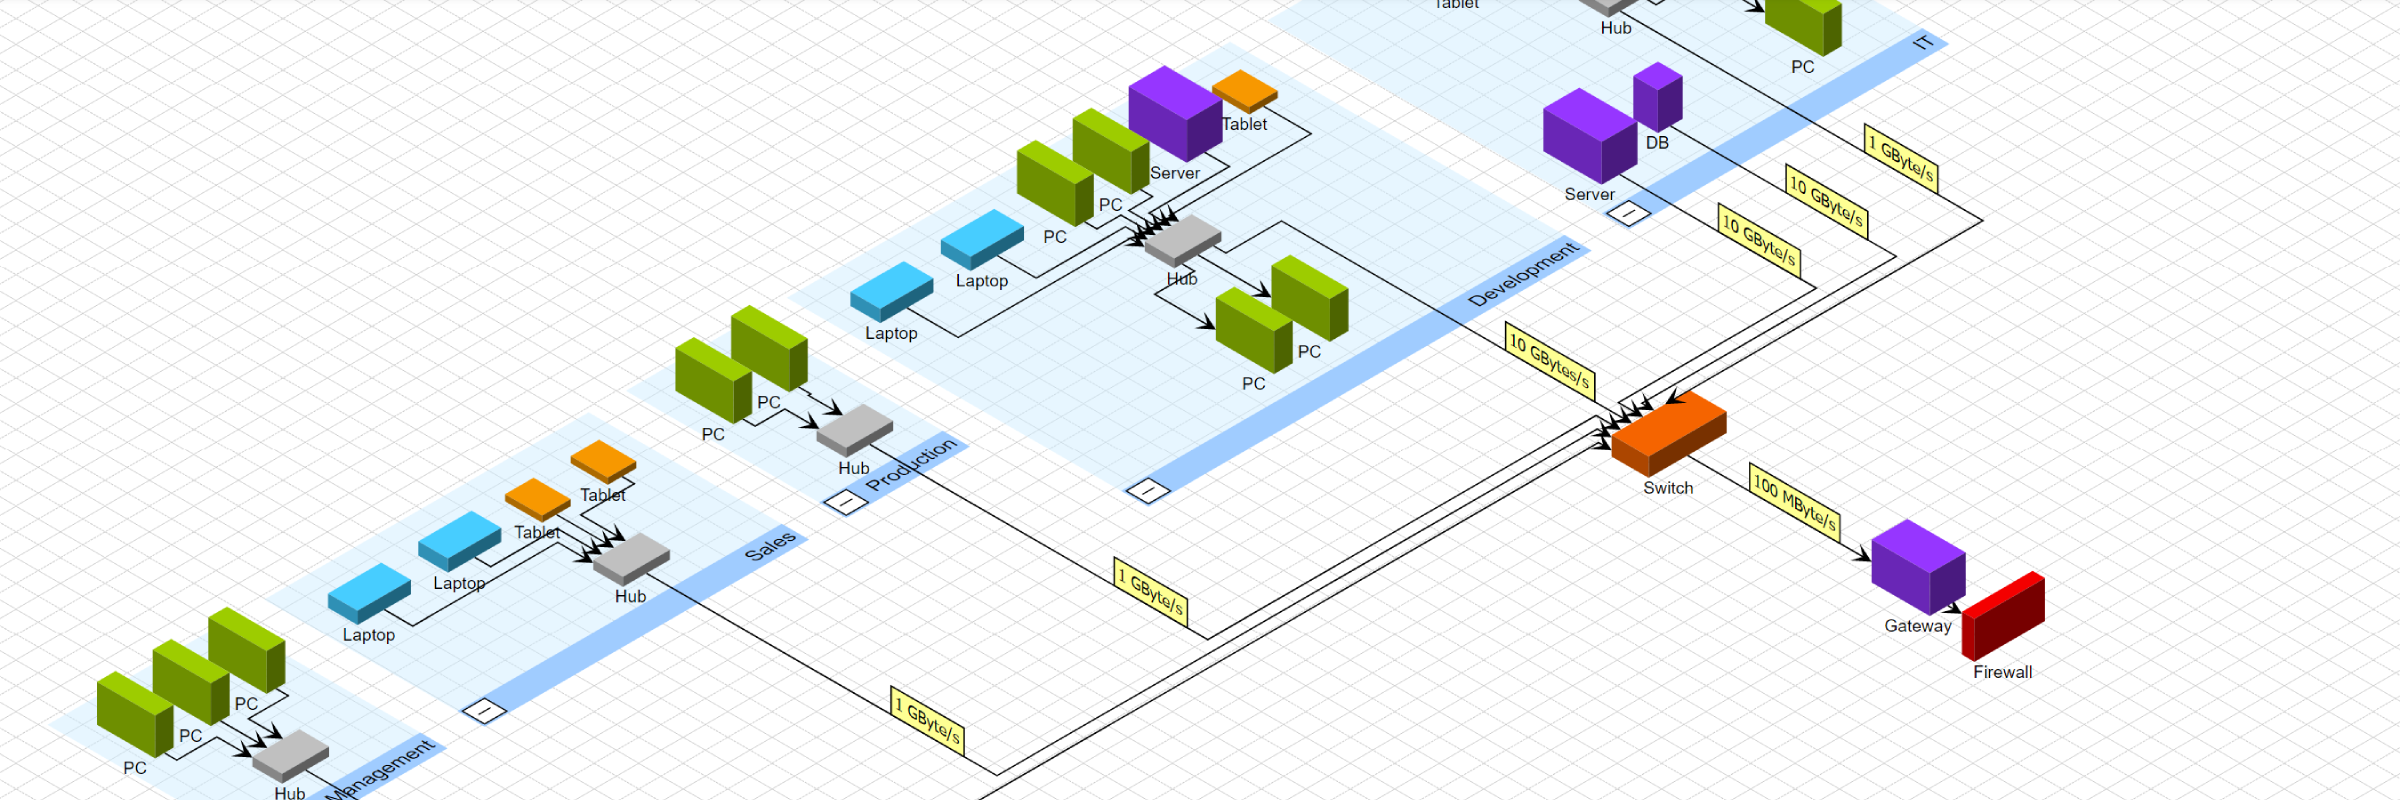Collapse the Sales group
The image size is (2400, 800).
485,711
